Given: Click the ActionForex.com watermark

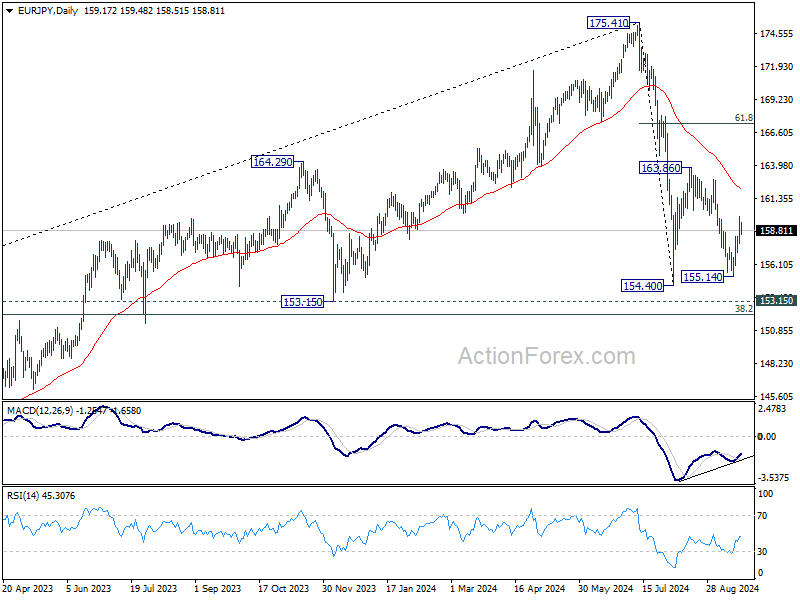Looking at the screenshot, I should [546, 356].
